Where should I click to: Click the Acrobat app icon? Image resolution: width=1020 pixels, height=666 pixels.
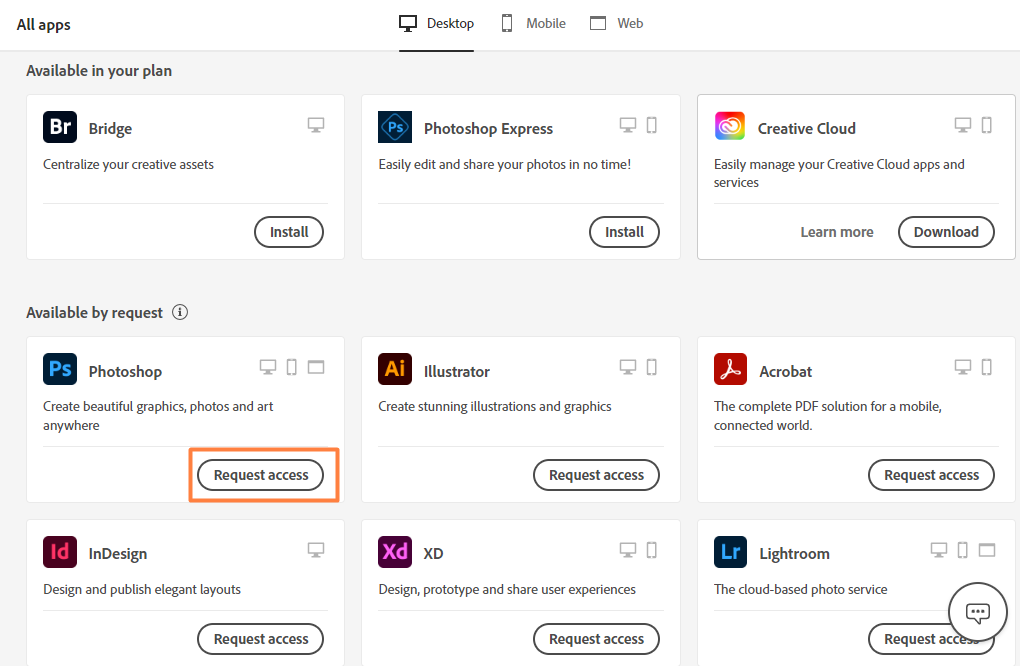[730, 369]
